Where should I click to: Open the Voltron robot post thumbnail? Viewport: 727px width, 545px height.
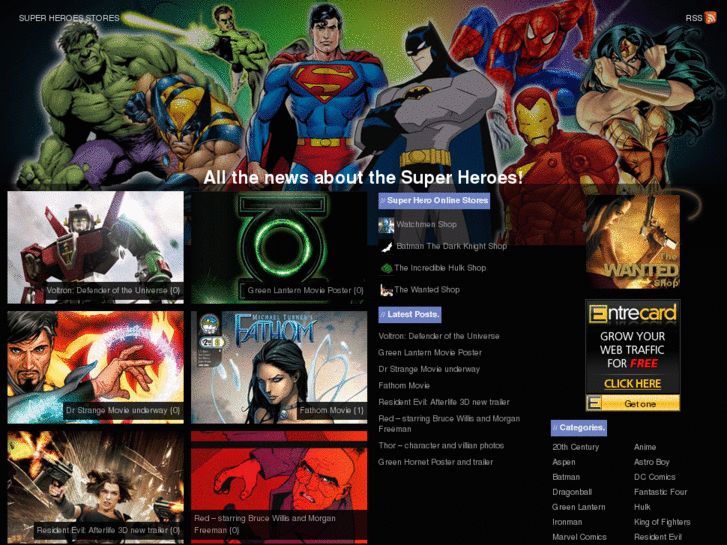[96, 247]
